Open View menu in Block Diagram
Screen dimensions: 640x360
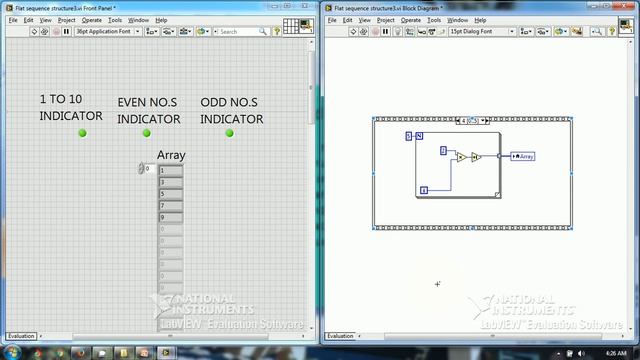click(x=364, y=20)
